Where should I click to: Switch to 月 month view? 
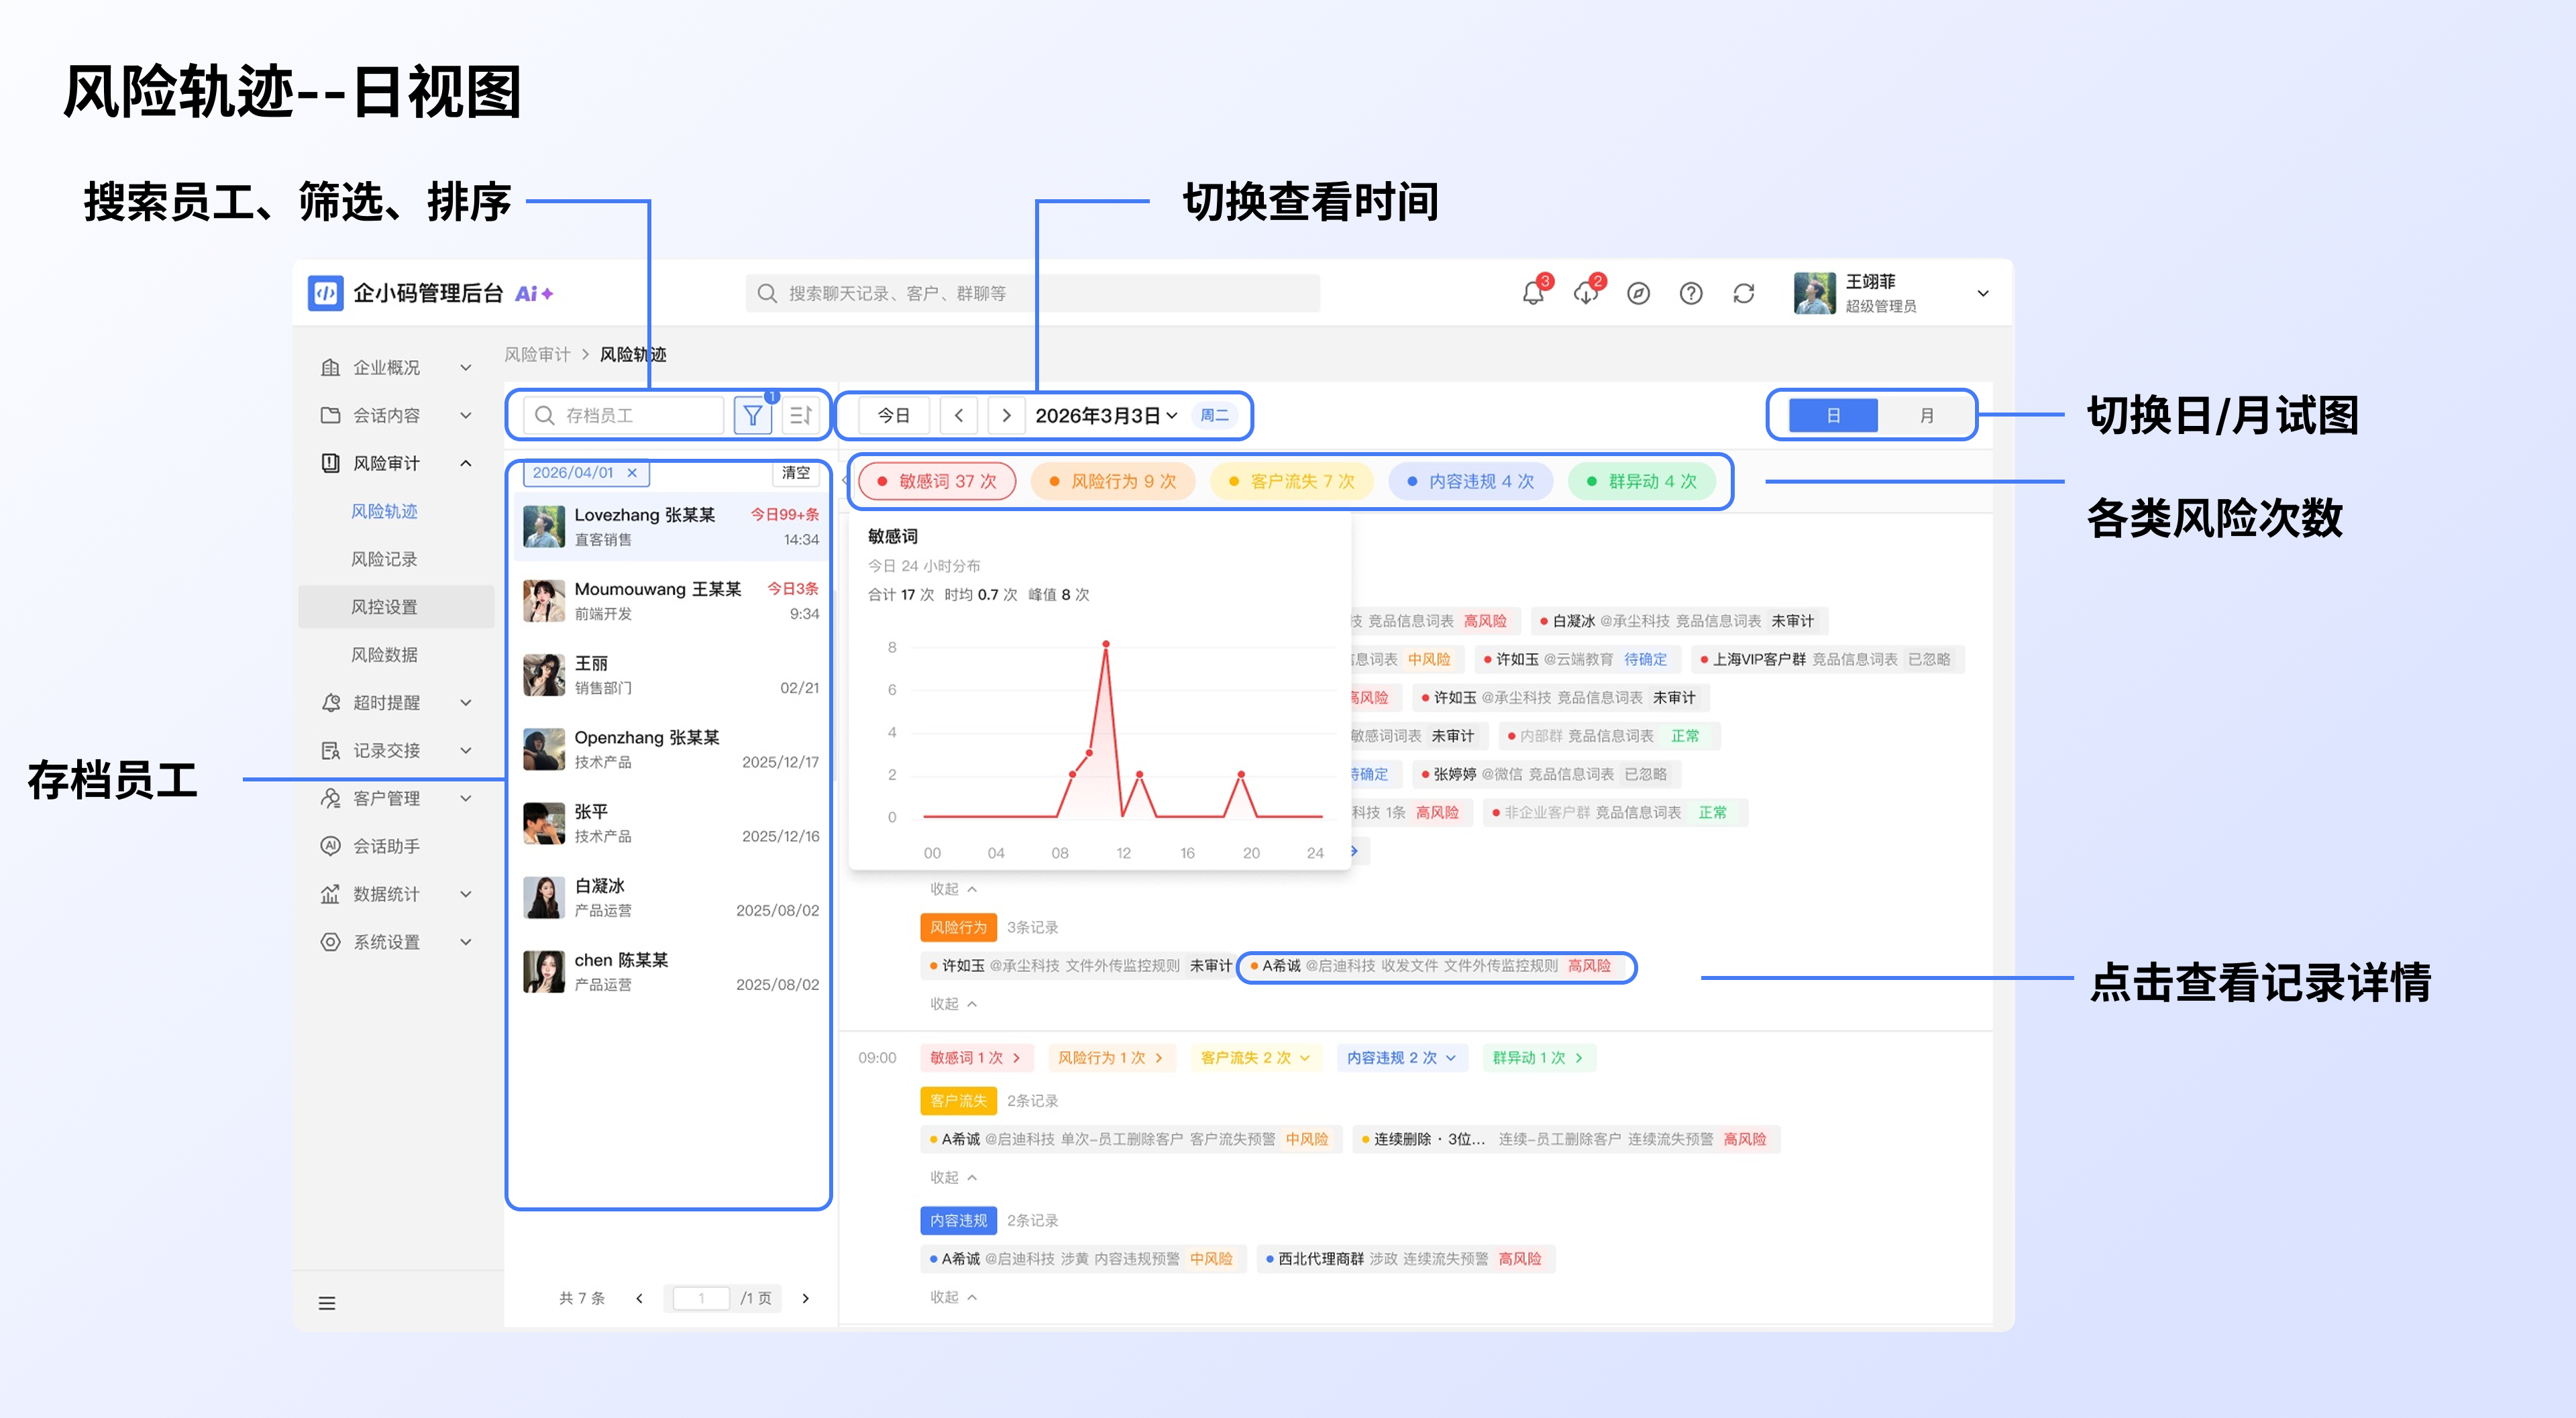click(x=1926, y=415)
